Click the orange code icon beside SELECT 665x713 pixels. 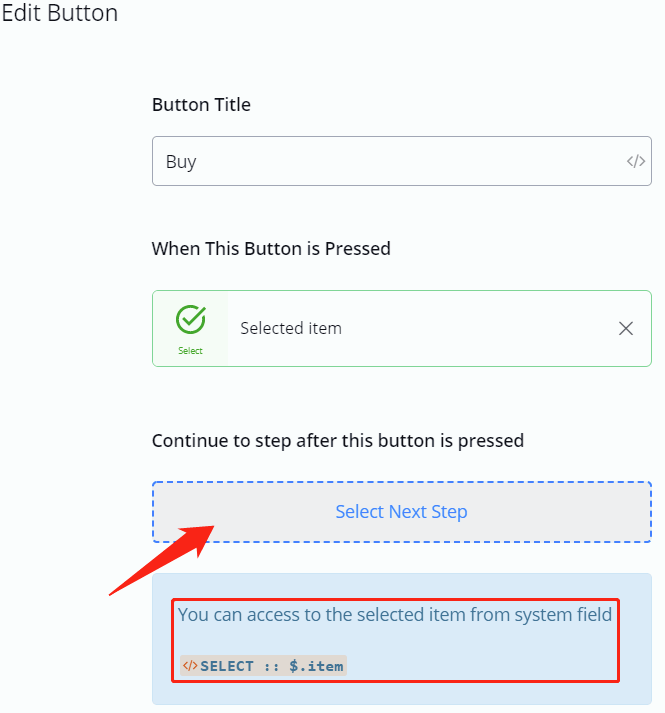point(190,666)
